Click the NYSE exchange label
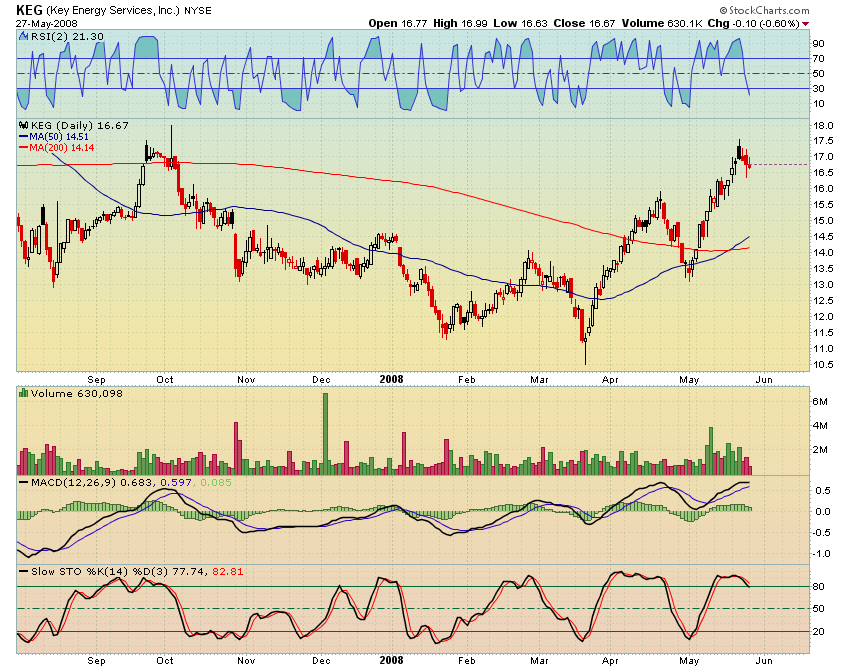The image size is (850, 668). (198, 10)
